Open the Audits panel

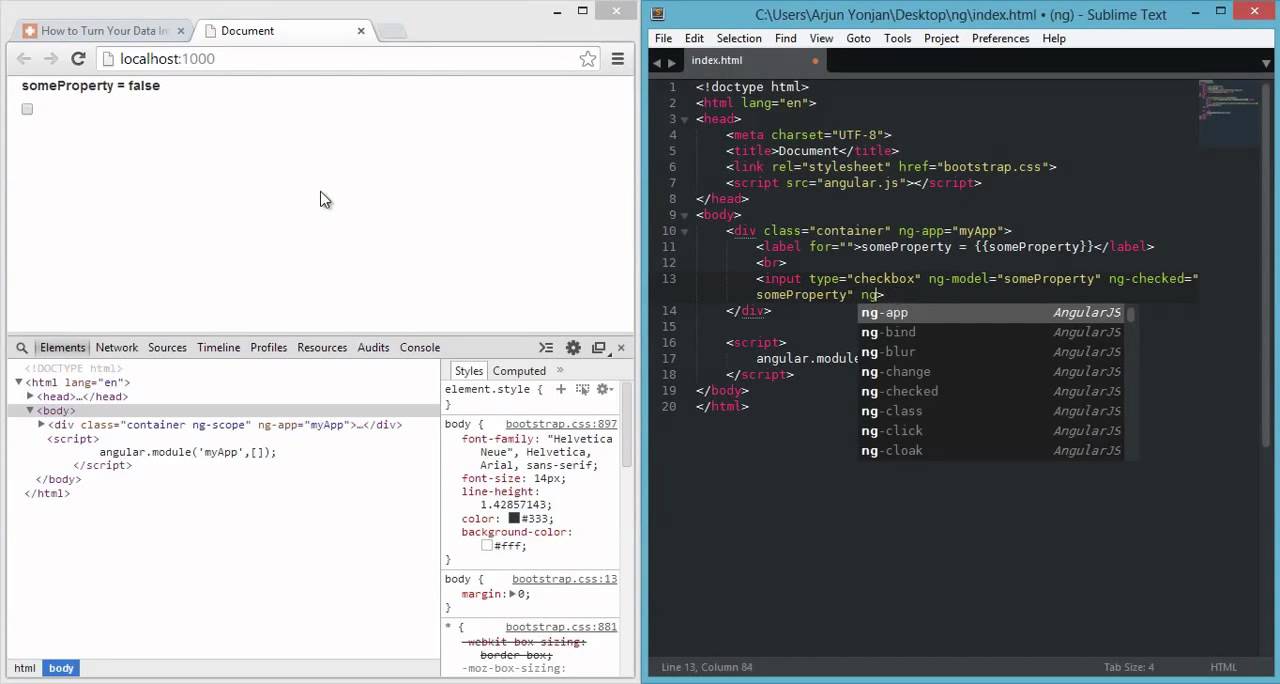click(x=373, y=348)
